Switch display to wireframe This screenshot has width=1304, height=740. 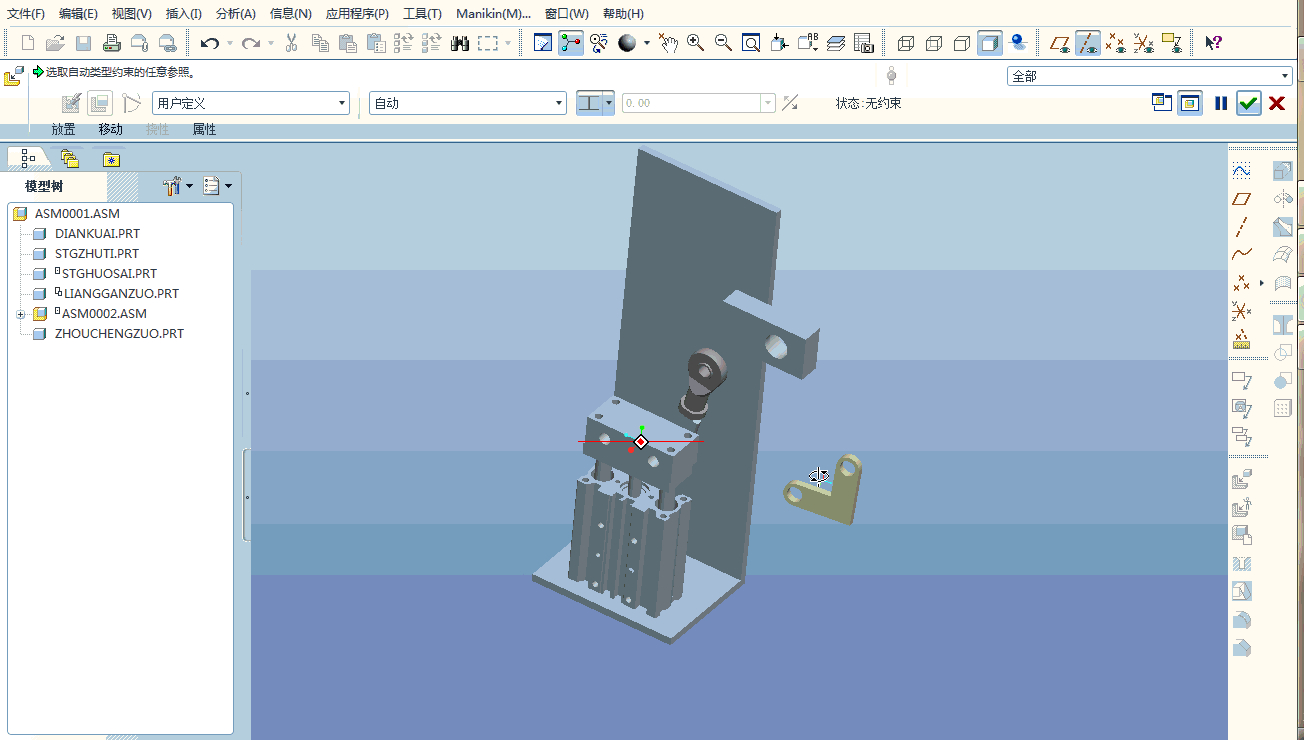(x=906, y=43)
